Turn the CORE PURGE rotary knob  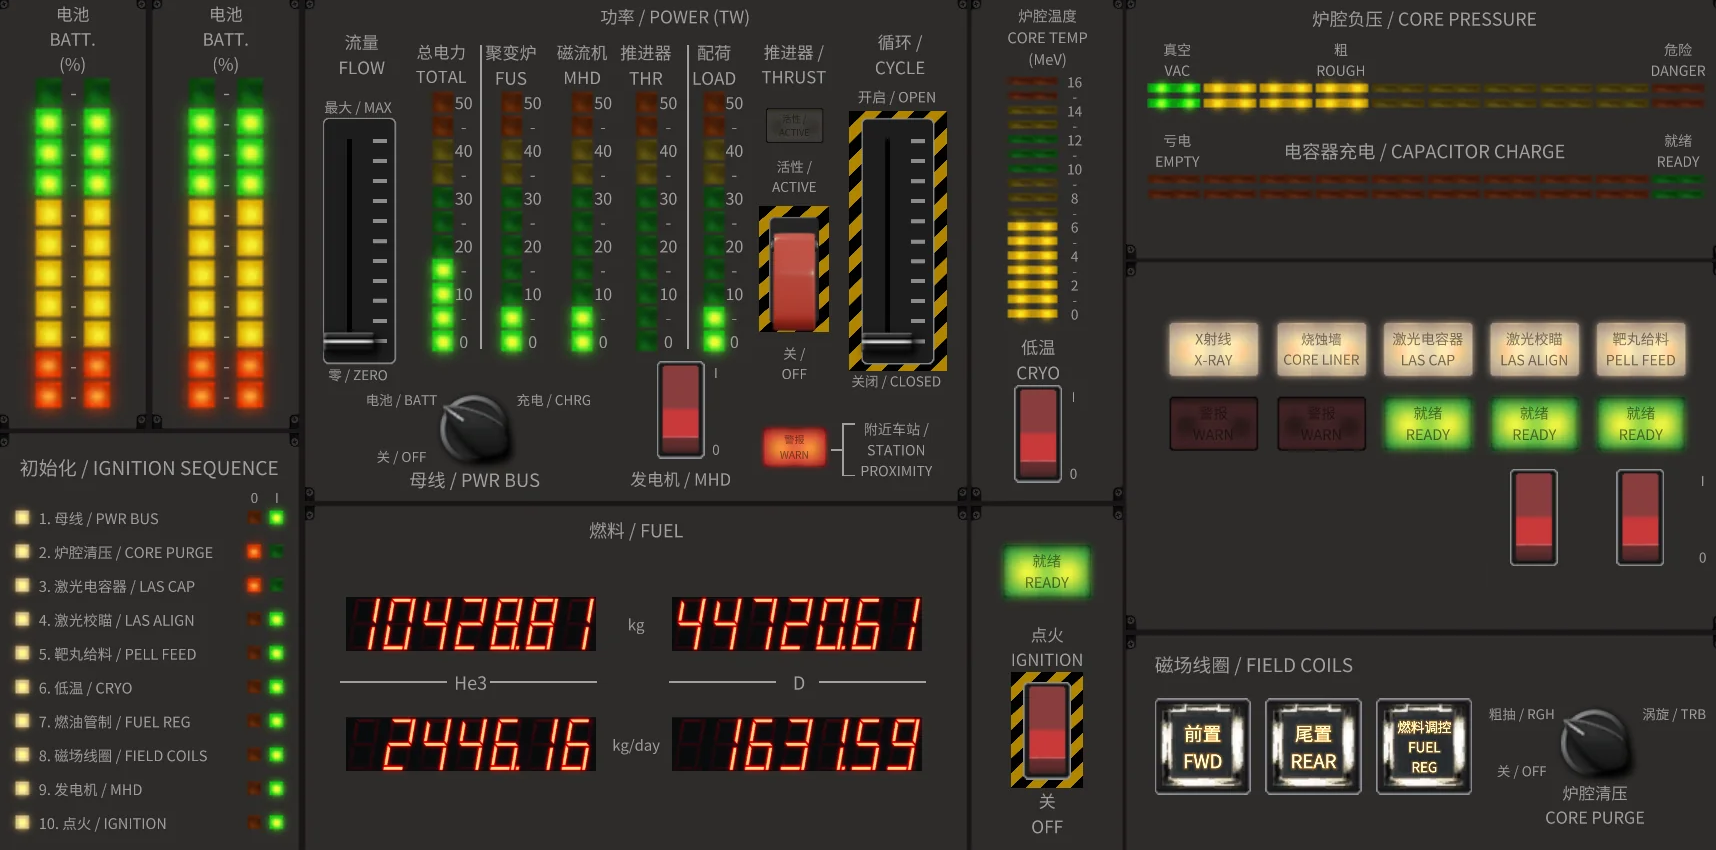(1594, 742)
